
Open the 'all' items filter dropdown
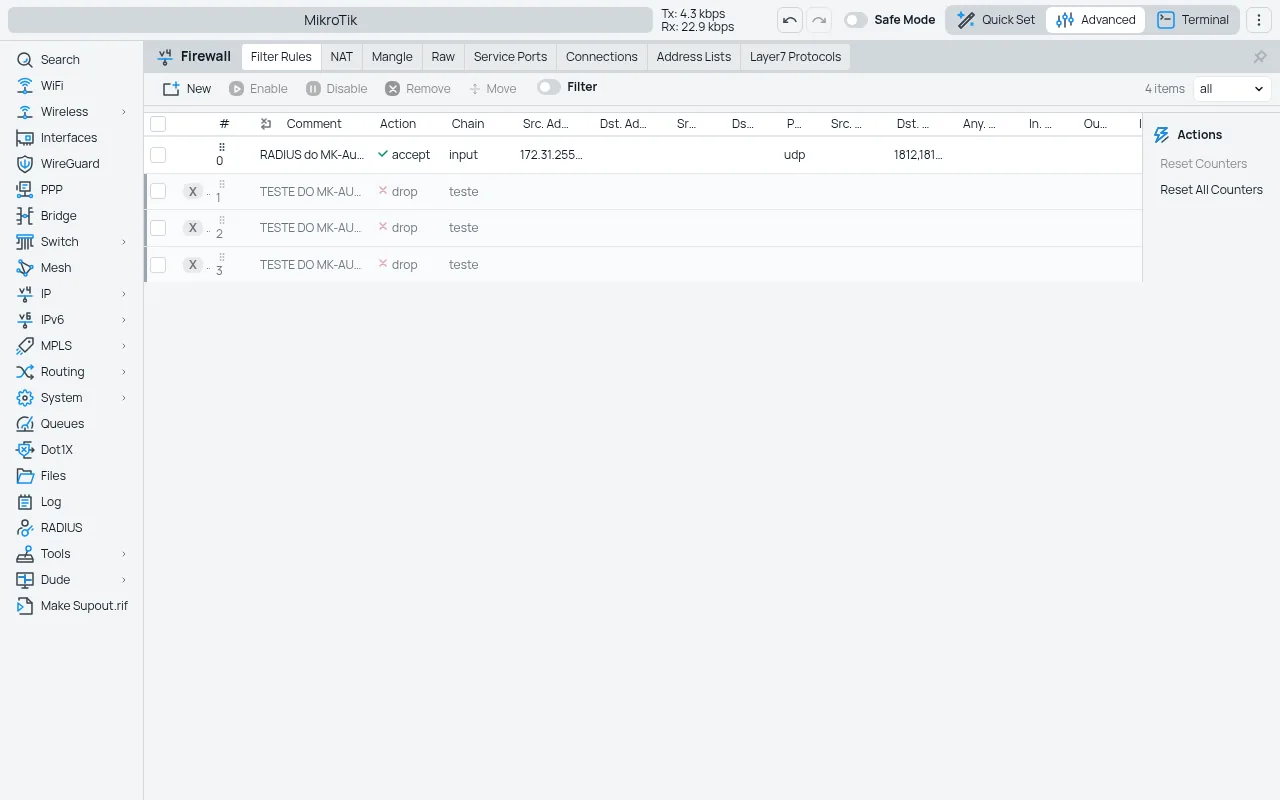[x=1232, y=89]
